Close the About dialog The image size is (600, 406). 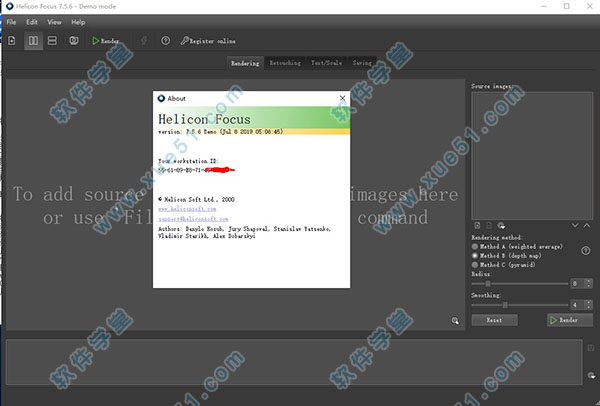pyautogui.click(x=342, y=98)
